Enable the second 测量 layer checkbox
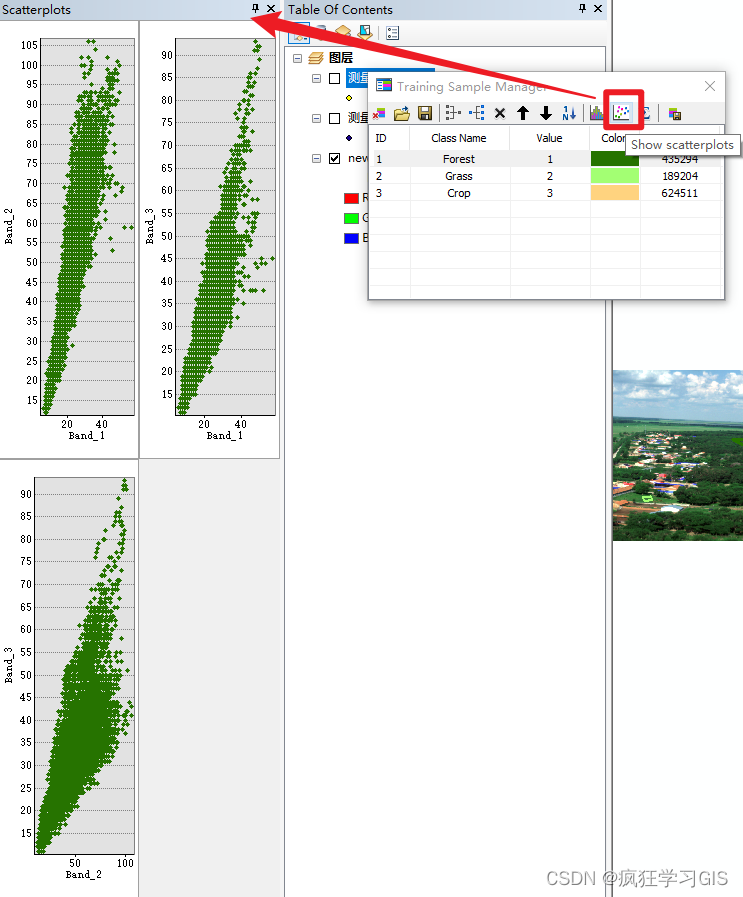 point(335,118)
